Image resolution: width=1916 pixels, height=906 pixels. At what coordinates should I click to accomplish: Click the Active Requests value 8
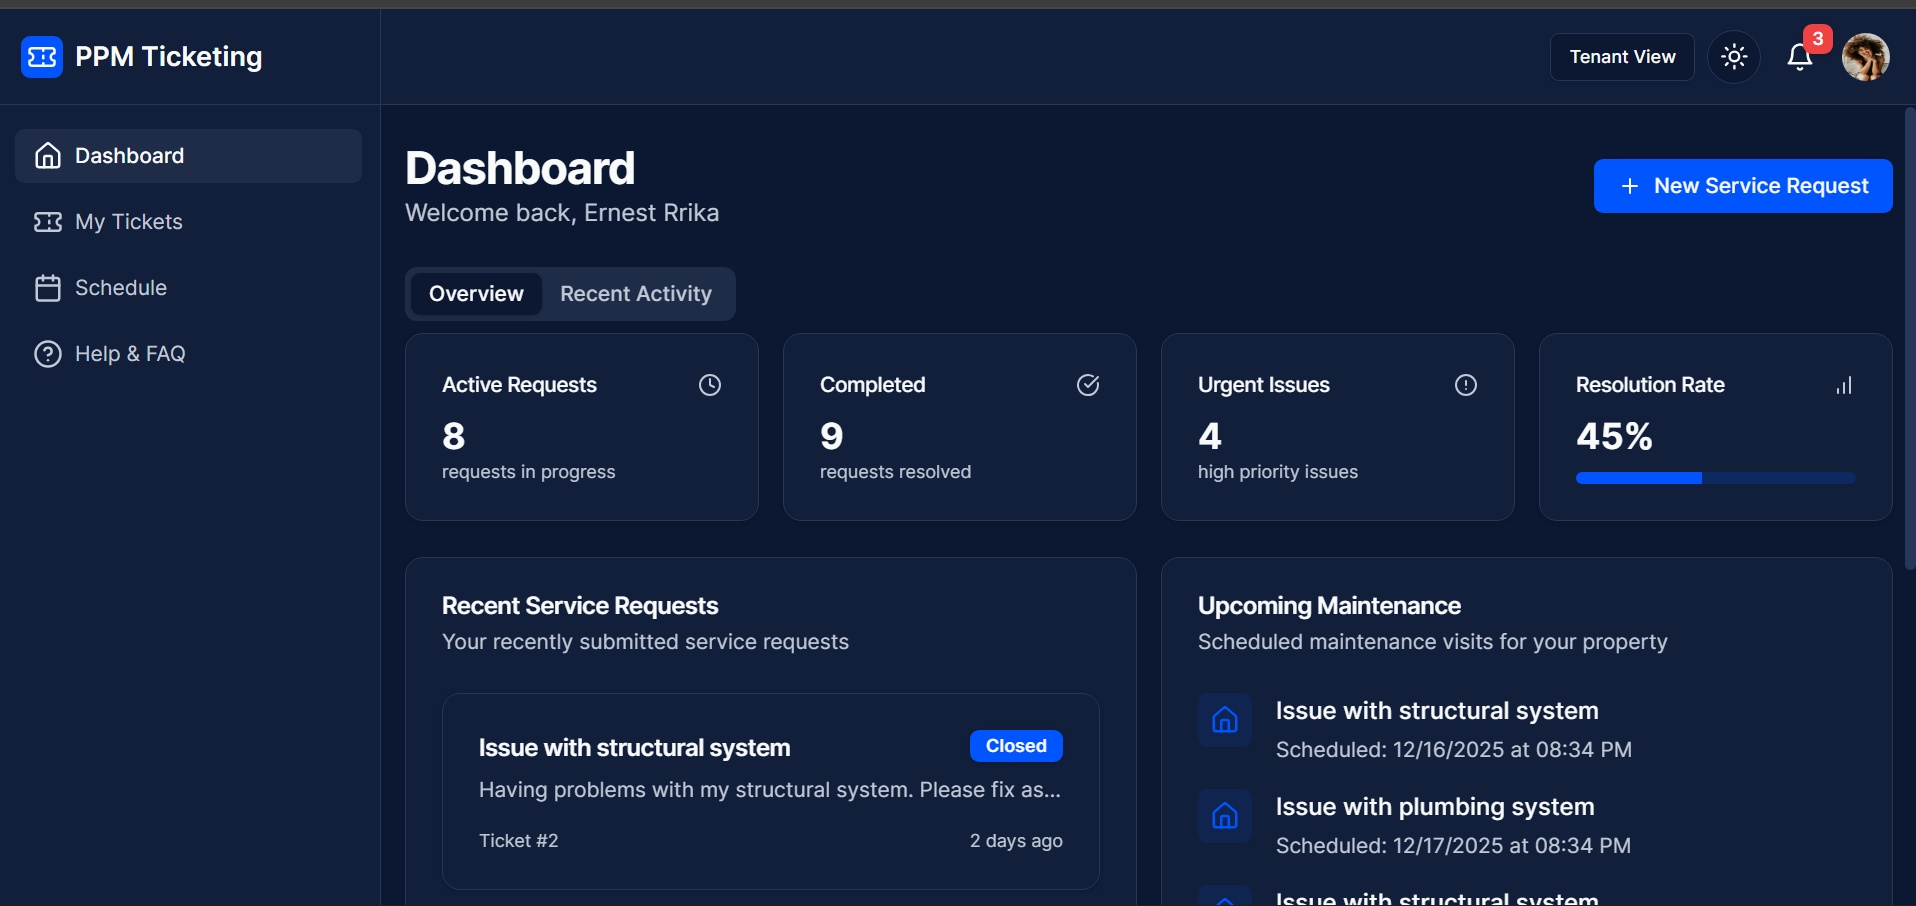pos(454,436)
